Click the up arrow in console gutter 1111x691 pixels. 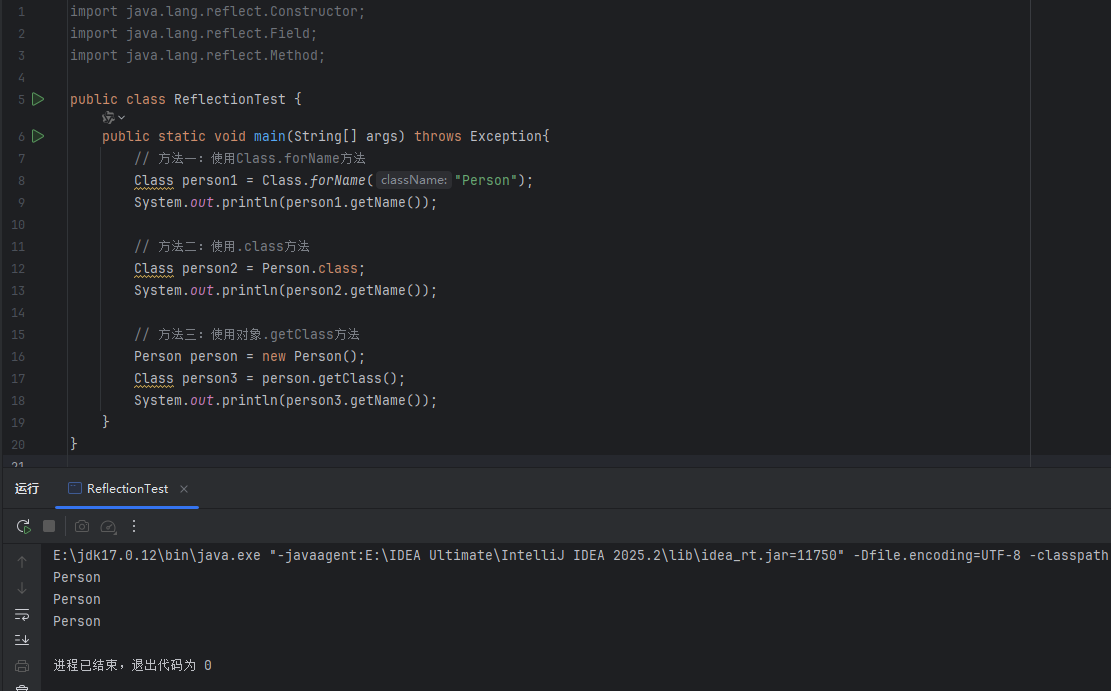pyautogui.click(x=22, y=562)
